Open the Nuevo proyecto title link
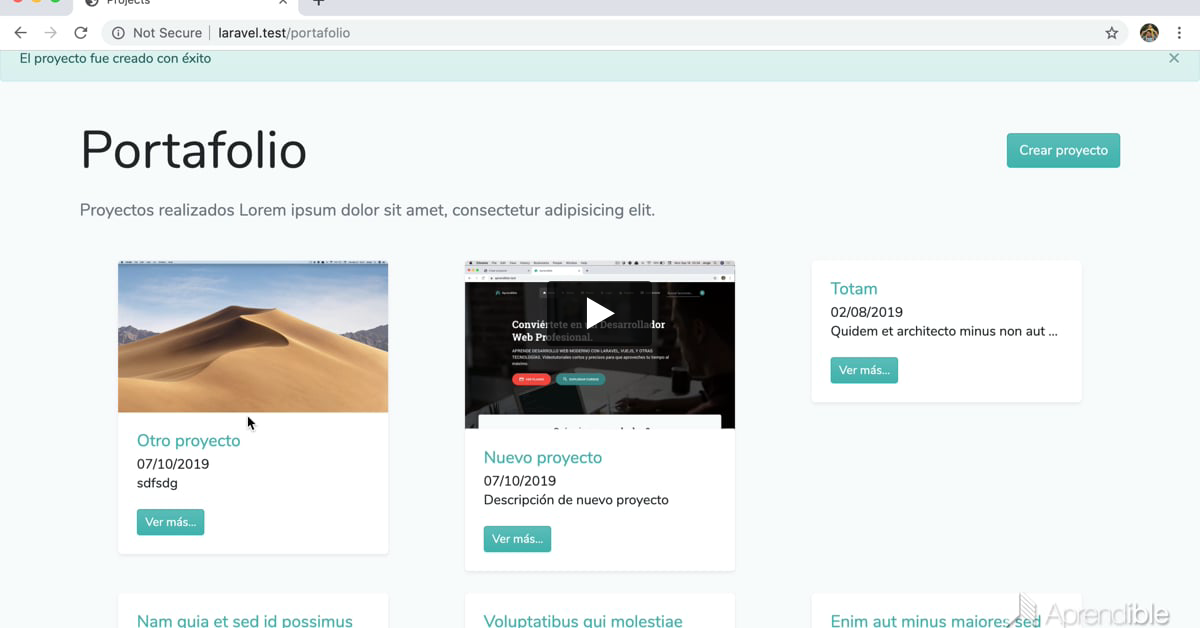The width and height of the screenshot is (1200, 628). tap(543, 457)
